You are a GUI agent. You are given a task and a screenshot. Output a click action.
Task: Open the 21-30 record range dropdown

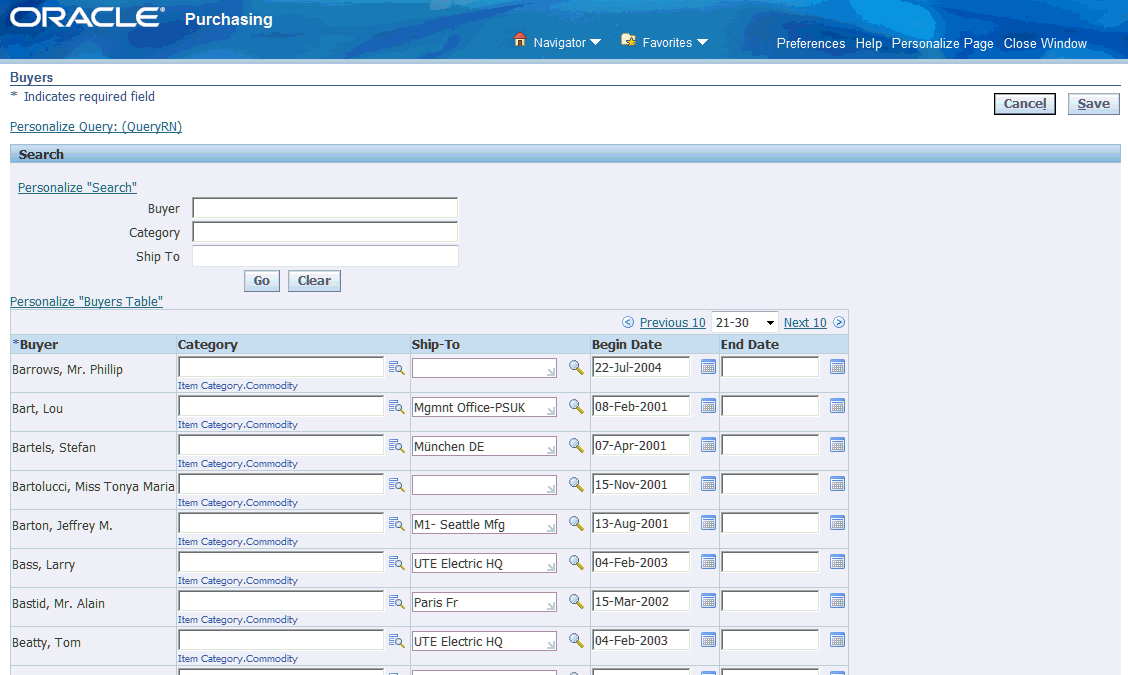(745, 322)
